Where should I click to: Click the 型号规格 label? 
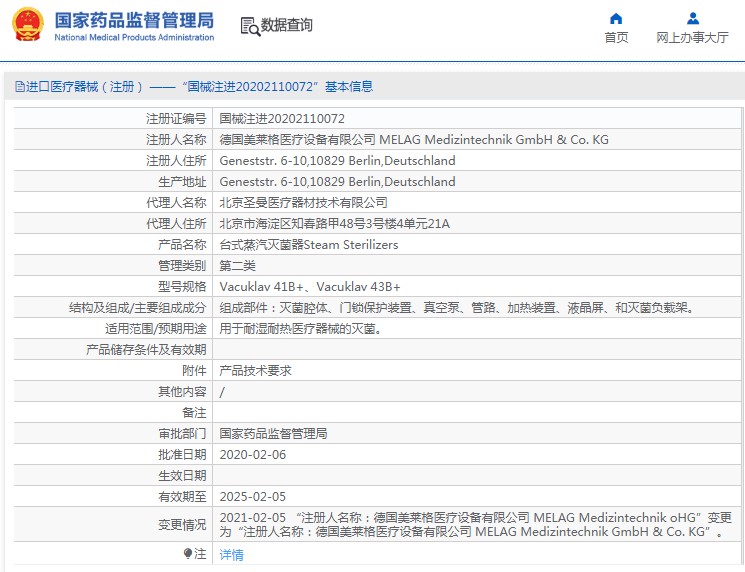182,287
